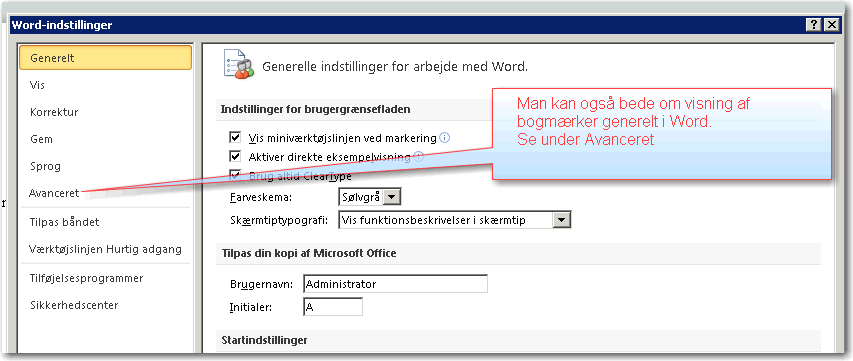Open the Tilføjelsesprogrammer category
The width and height of the screenshot is (853, 361).
pos(86,278)
